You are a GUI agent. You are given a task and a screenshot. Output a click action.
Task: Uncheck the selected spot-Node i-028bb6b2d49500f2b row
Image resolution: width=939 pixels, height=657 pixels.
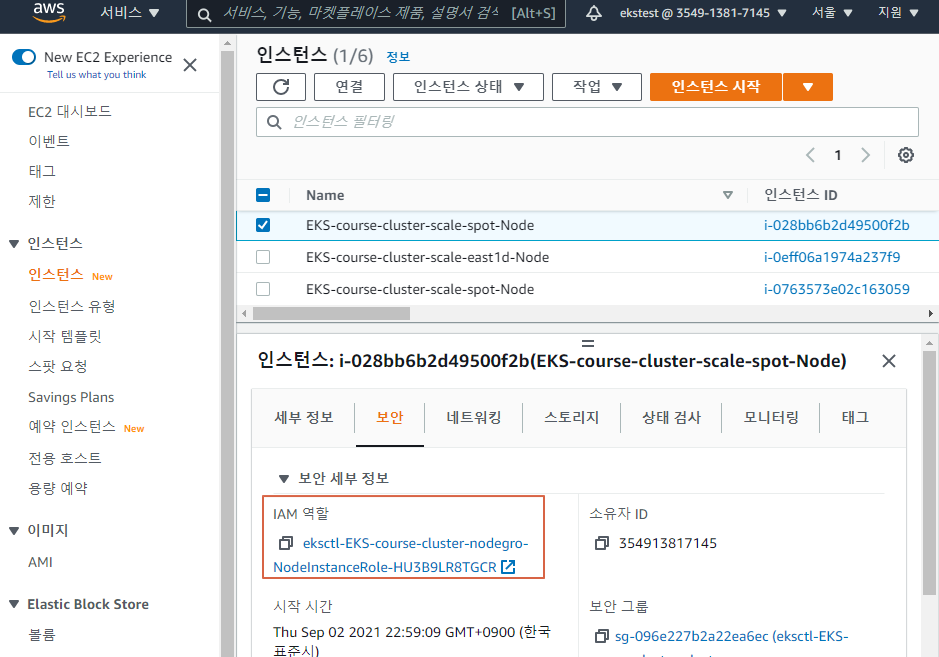click(x=263, y=225)
